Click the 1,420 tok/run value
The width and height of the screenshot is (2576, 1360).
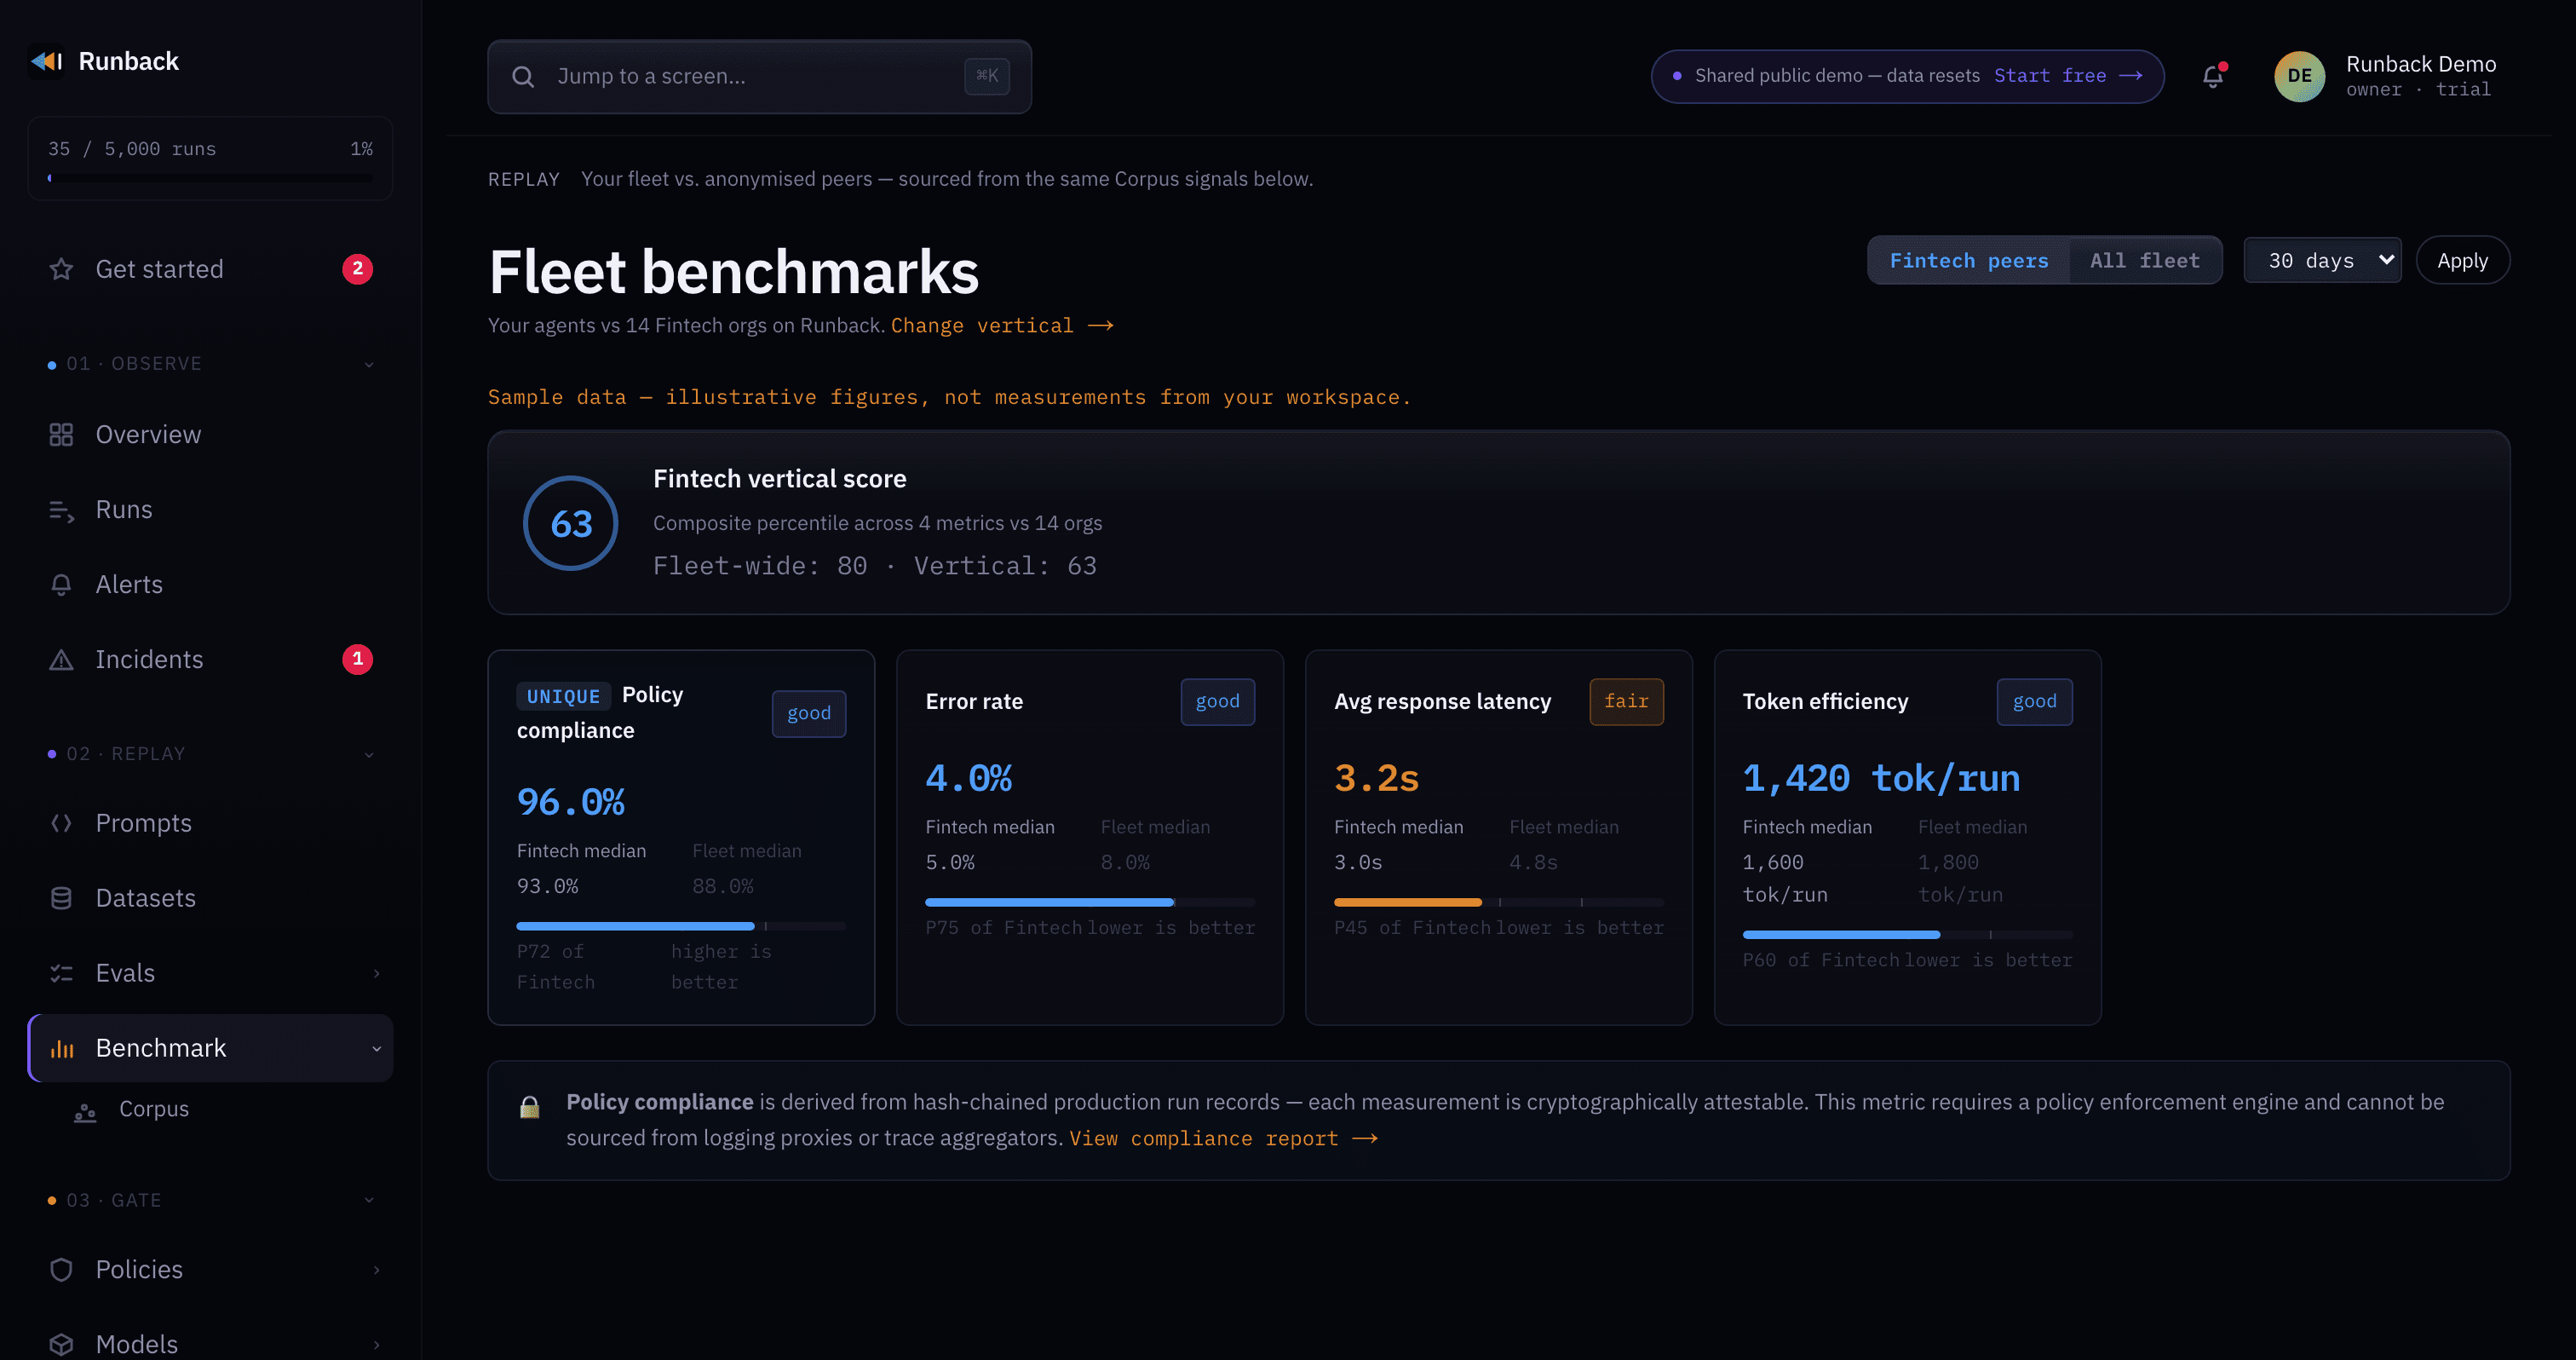click(x=1881, y=778)
